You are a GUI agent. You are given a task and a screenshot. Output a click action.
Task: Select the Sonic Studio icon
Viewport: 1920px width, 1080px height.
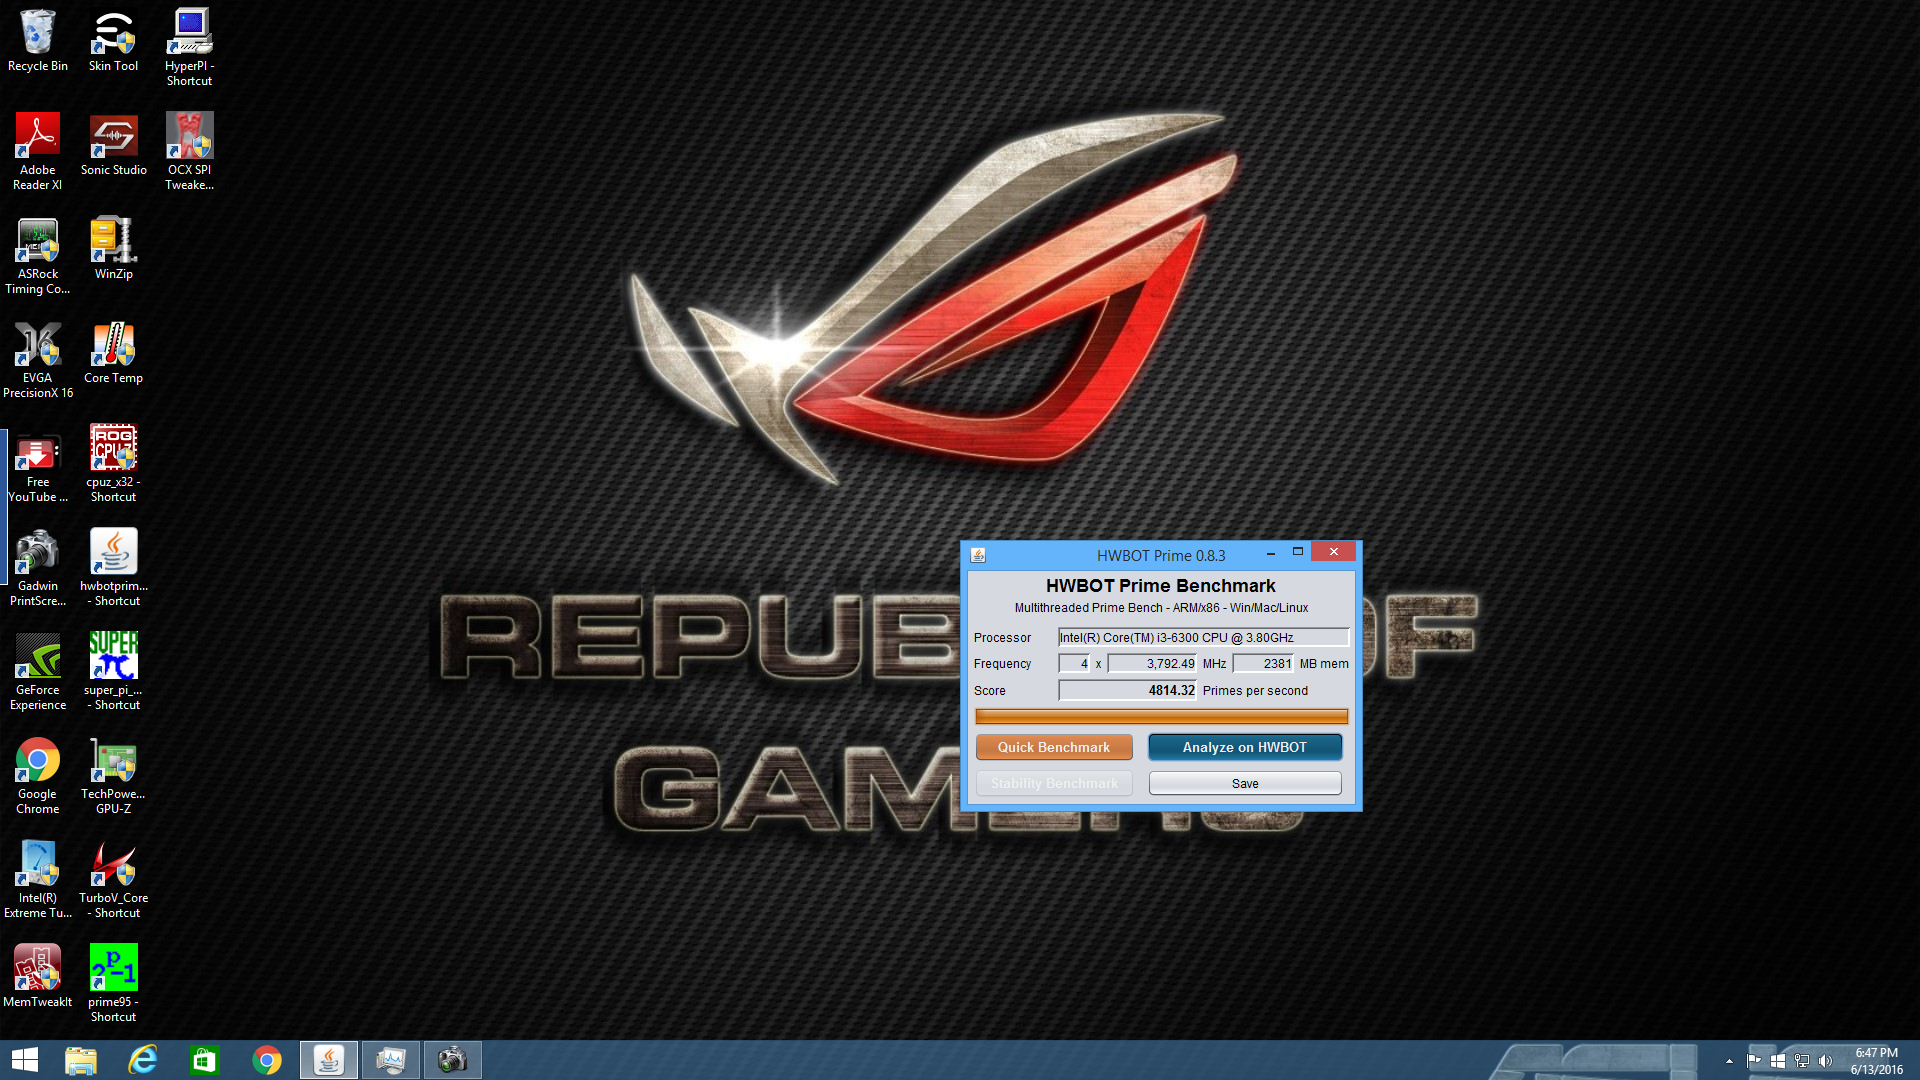coord(113,144)
